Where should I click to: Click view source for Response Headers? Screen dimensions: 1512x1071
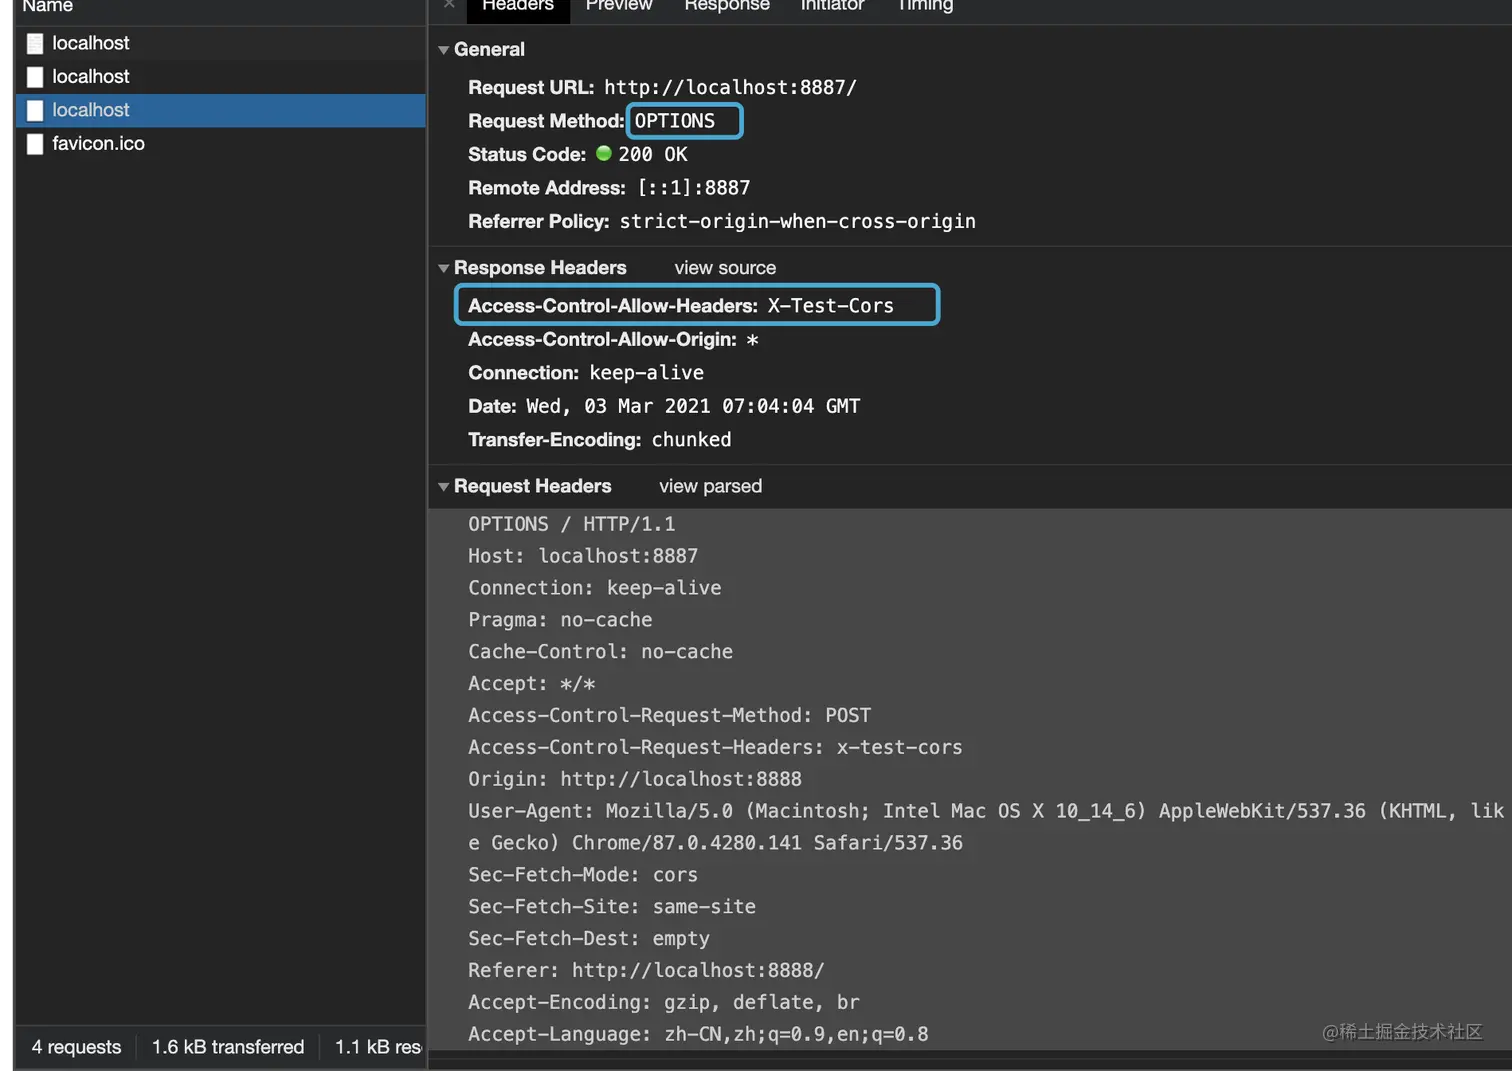(725, 268)
